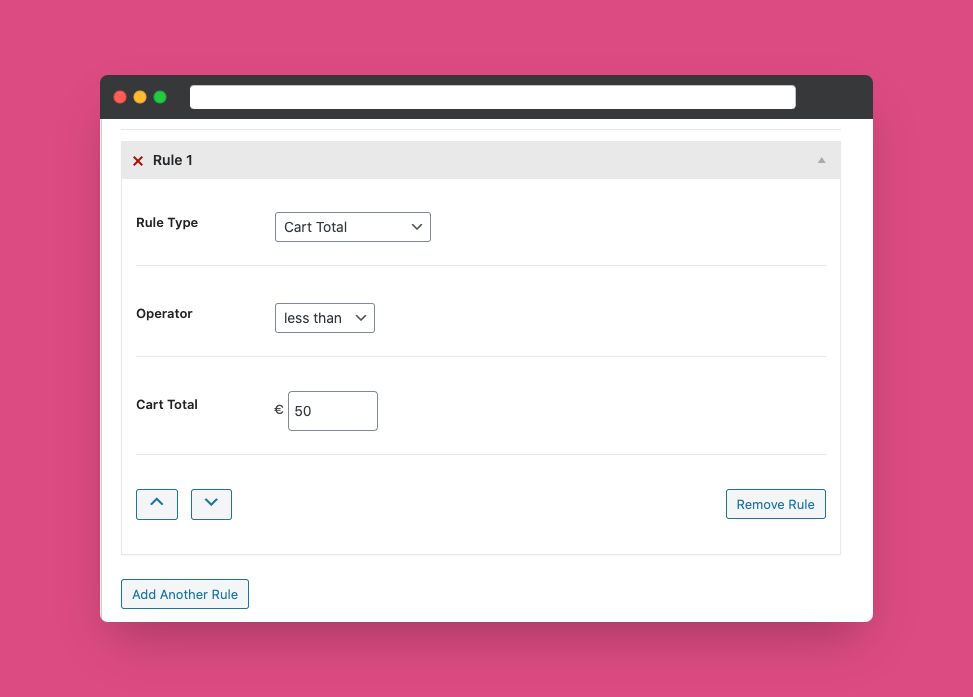The width and height of the screenshot is (973, 697).
Task: Click the Add Another Rule button
Action: 185,594
